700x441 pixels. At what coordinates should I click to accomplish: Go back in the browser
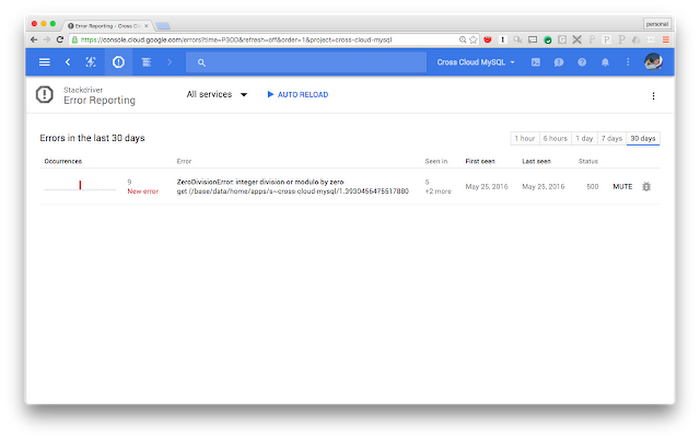(x=34, y=40)
